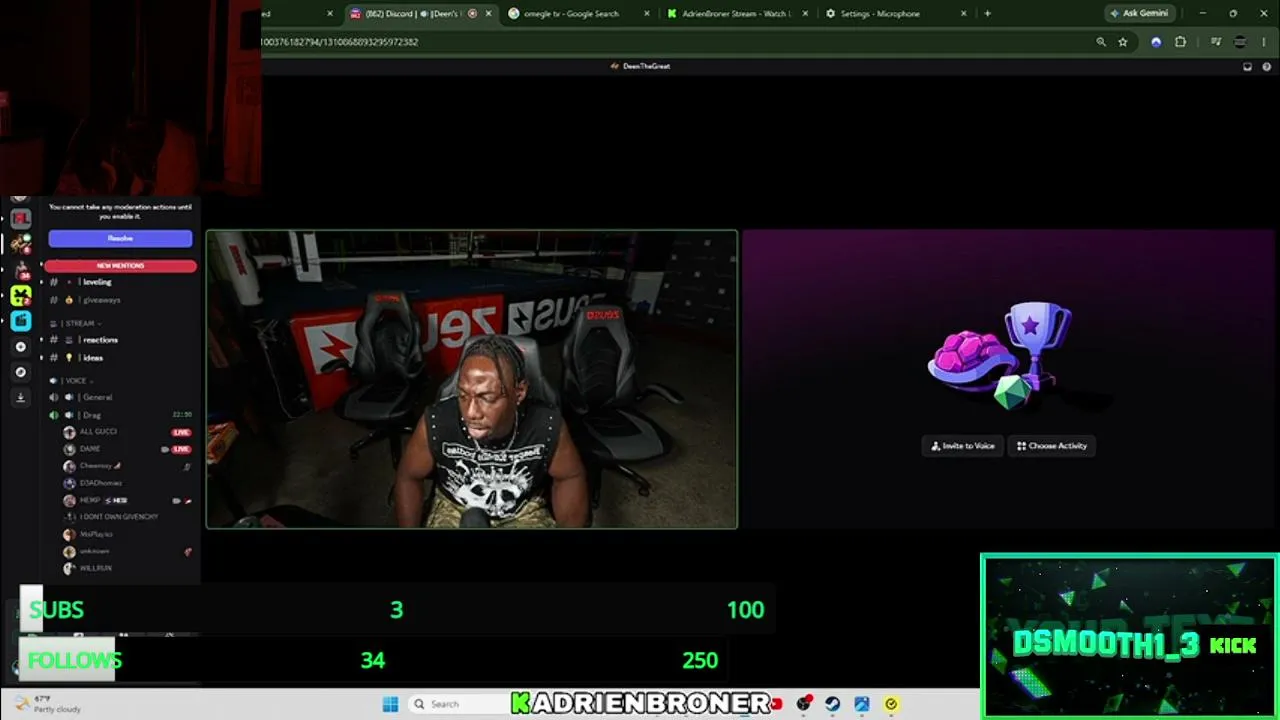Image resolution: width=1280 pixels, height=720 pixels.
Task: Click the Choose Activity button
Action: coord(1052,446)
